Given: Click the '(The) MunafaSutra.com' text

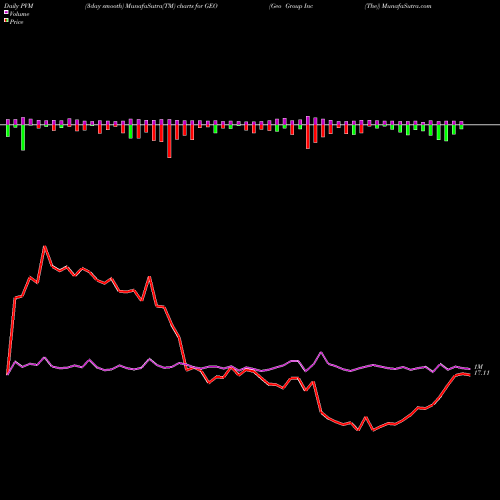Looking at the screenshot, I should pos(398,6).
